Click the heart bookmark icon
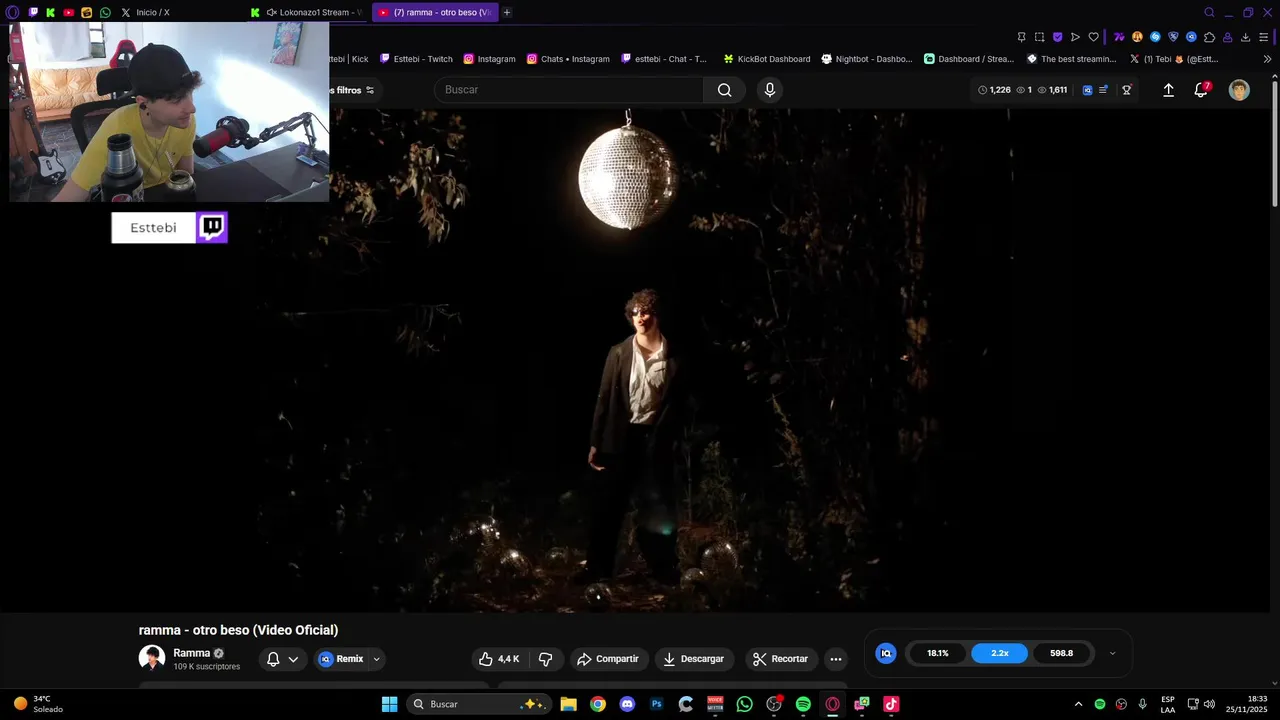The width and height of the screenshot is (1280, 720). pyautogui.click(x=1093, y=37)
